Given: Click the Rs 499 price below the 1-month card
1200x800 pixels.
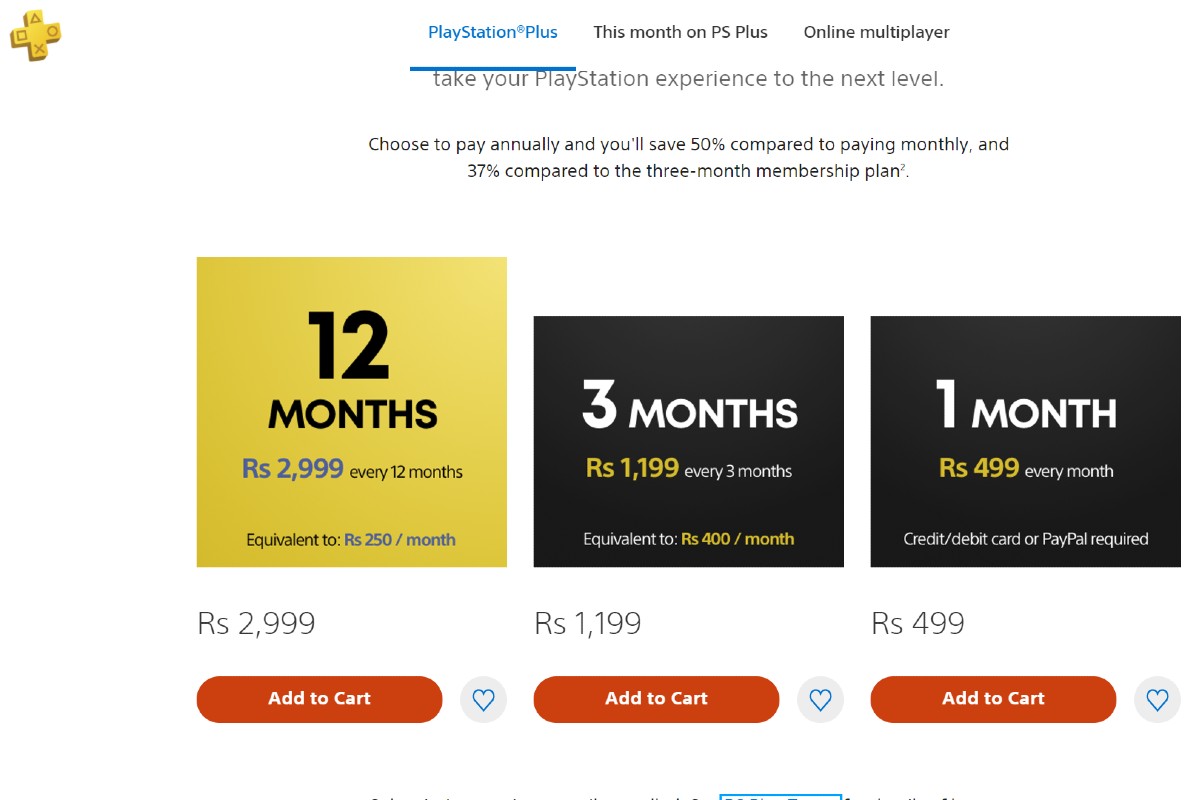Looking at the screenshot, I should [x=918, y=624].
